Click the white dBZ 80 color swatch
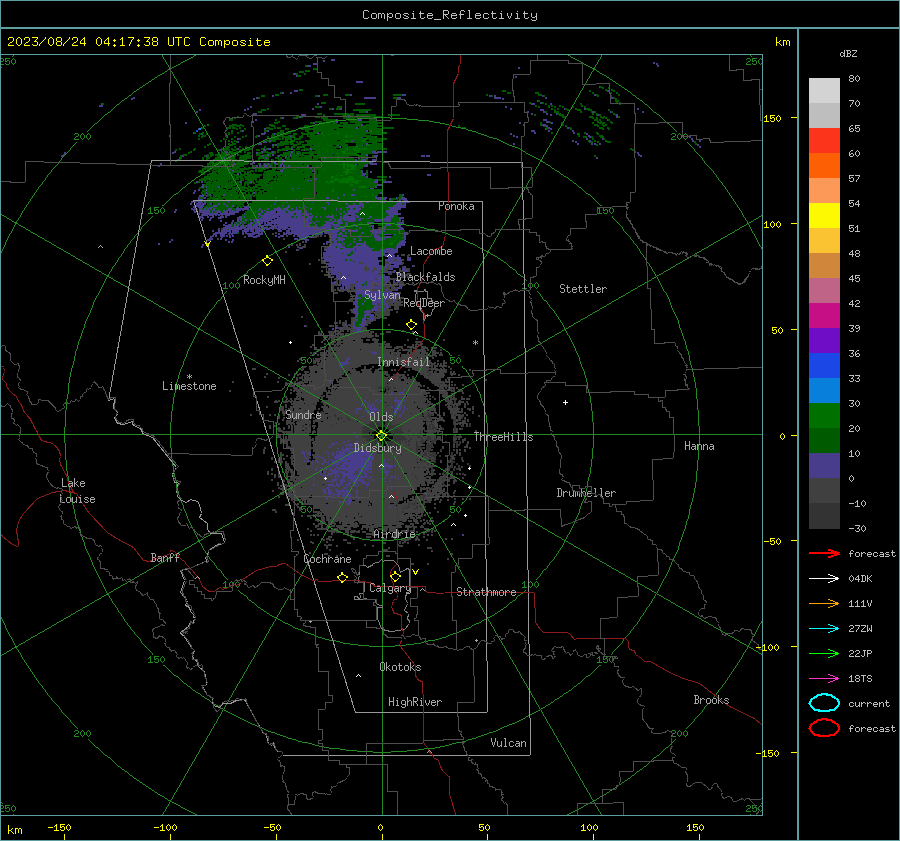 click(824, 90)
